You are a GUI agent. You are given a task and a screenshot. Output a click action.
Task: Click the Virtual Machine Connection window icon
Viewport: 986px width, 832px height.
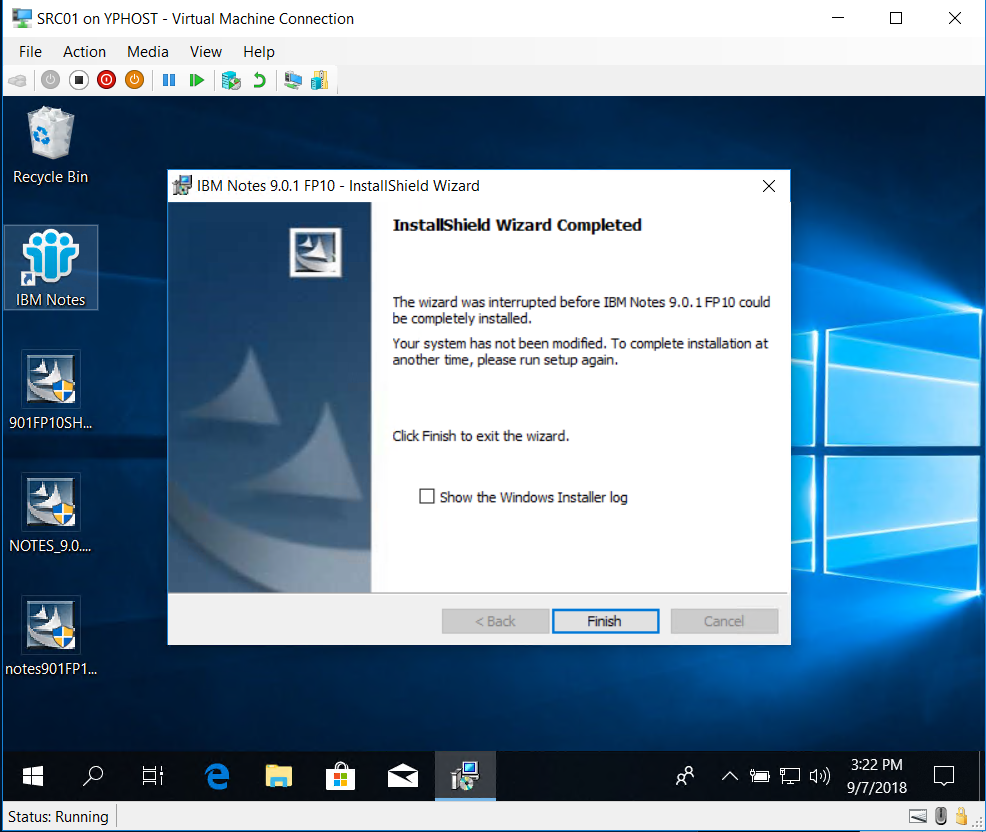pyautogui.click(x=21, y=18)
